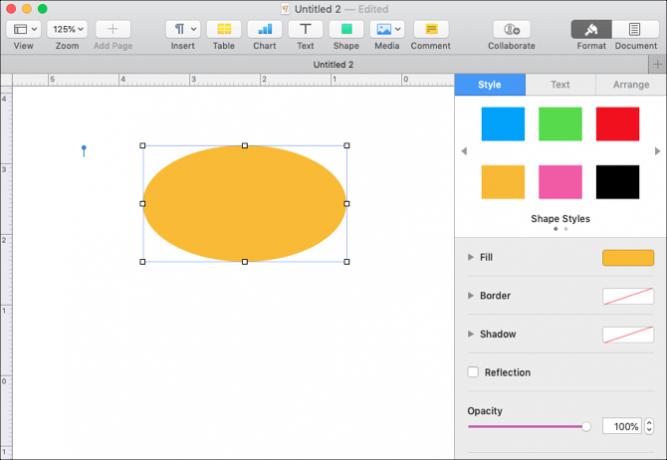
Task: Show previous shape styles page
Action: click(464, 151)
